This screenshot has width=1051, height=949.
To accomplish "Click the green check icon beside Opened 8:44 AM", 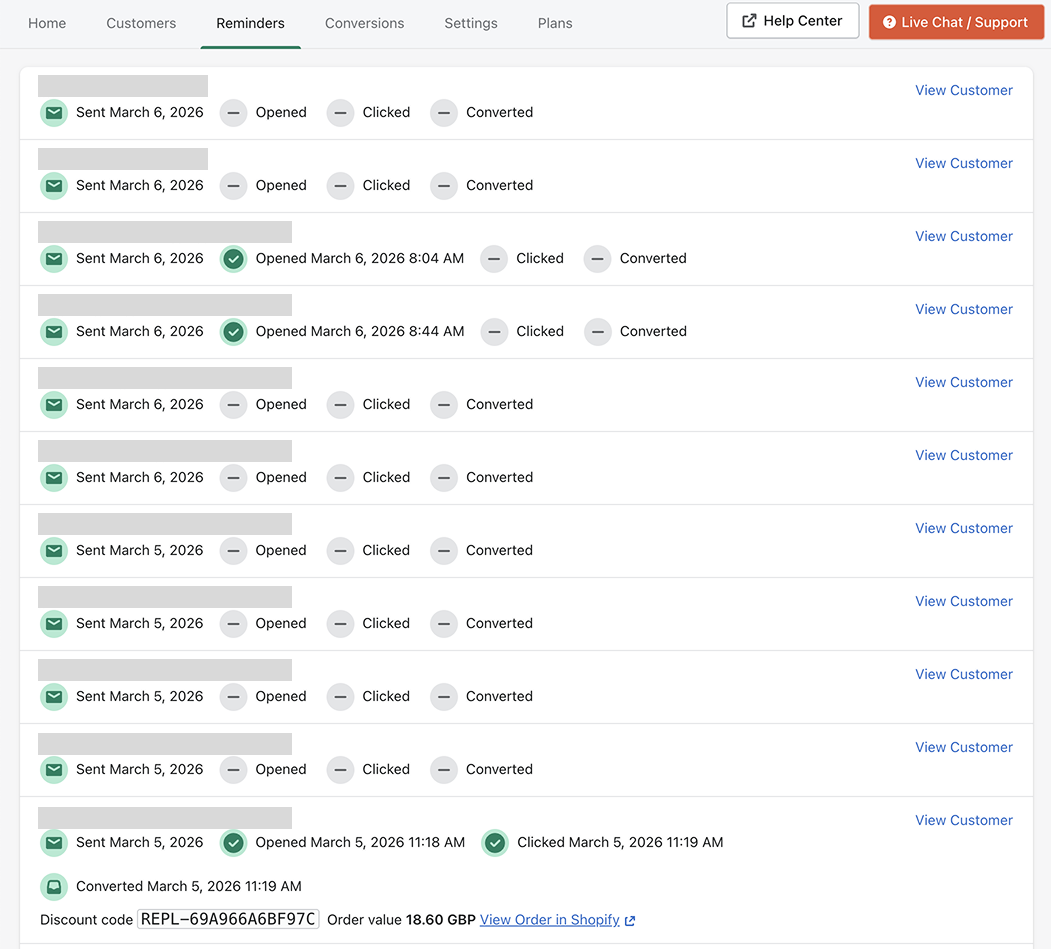I will click(x=233, y=332).
